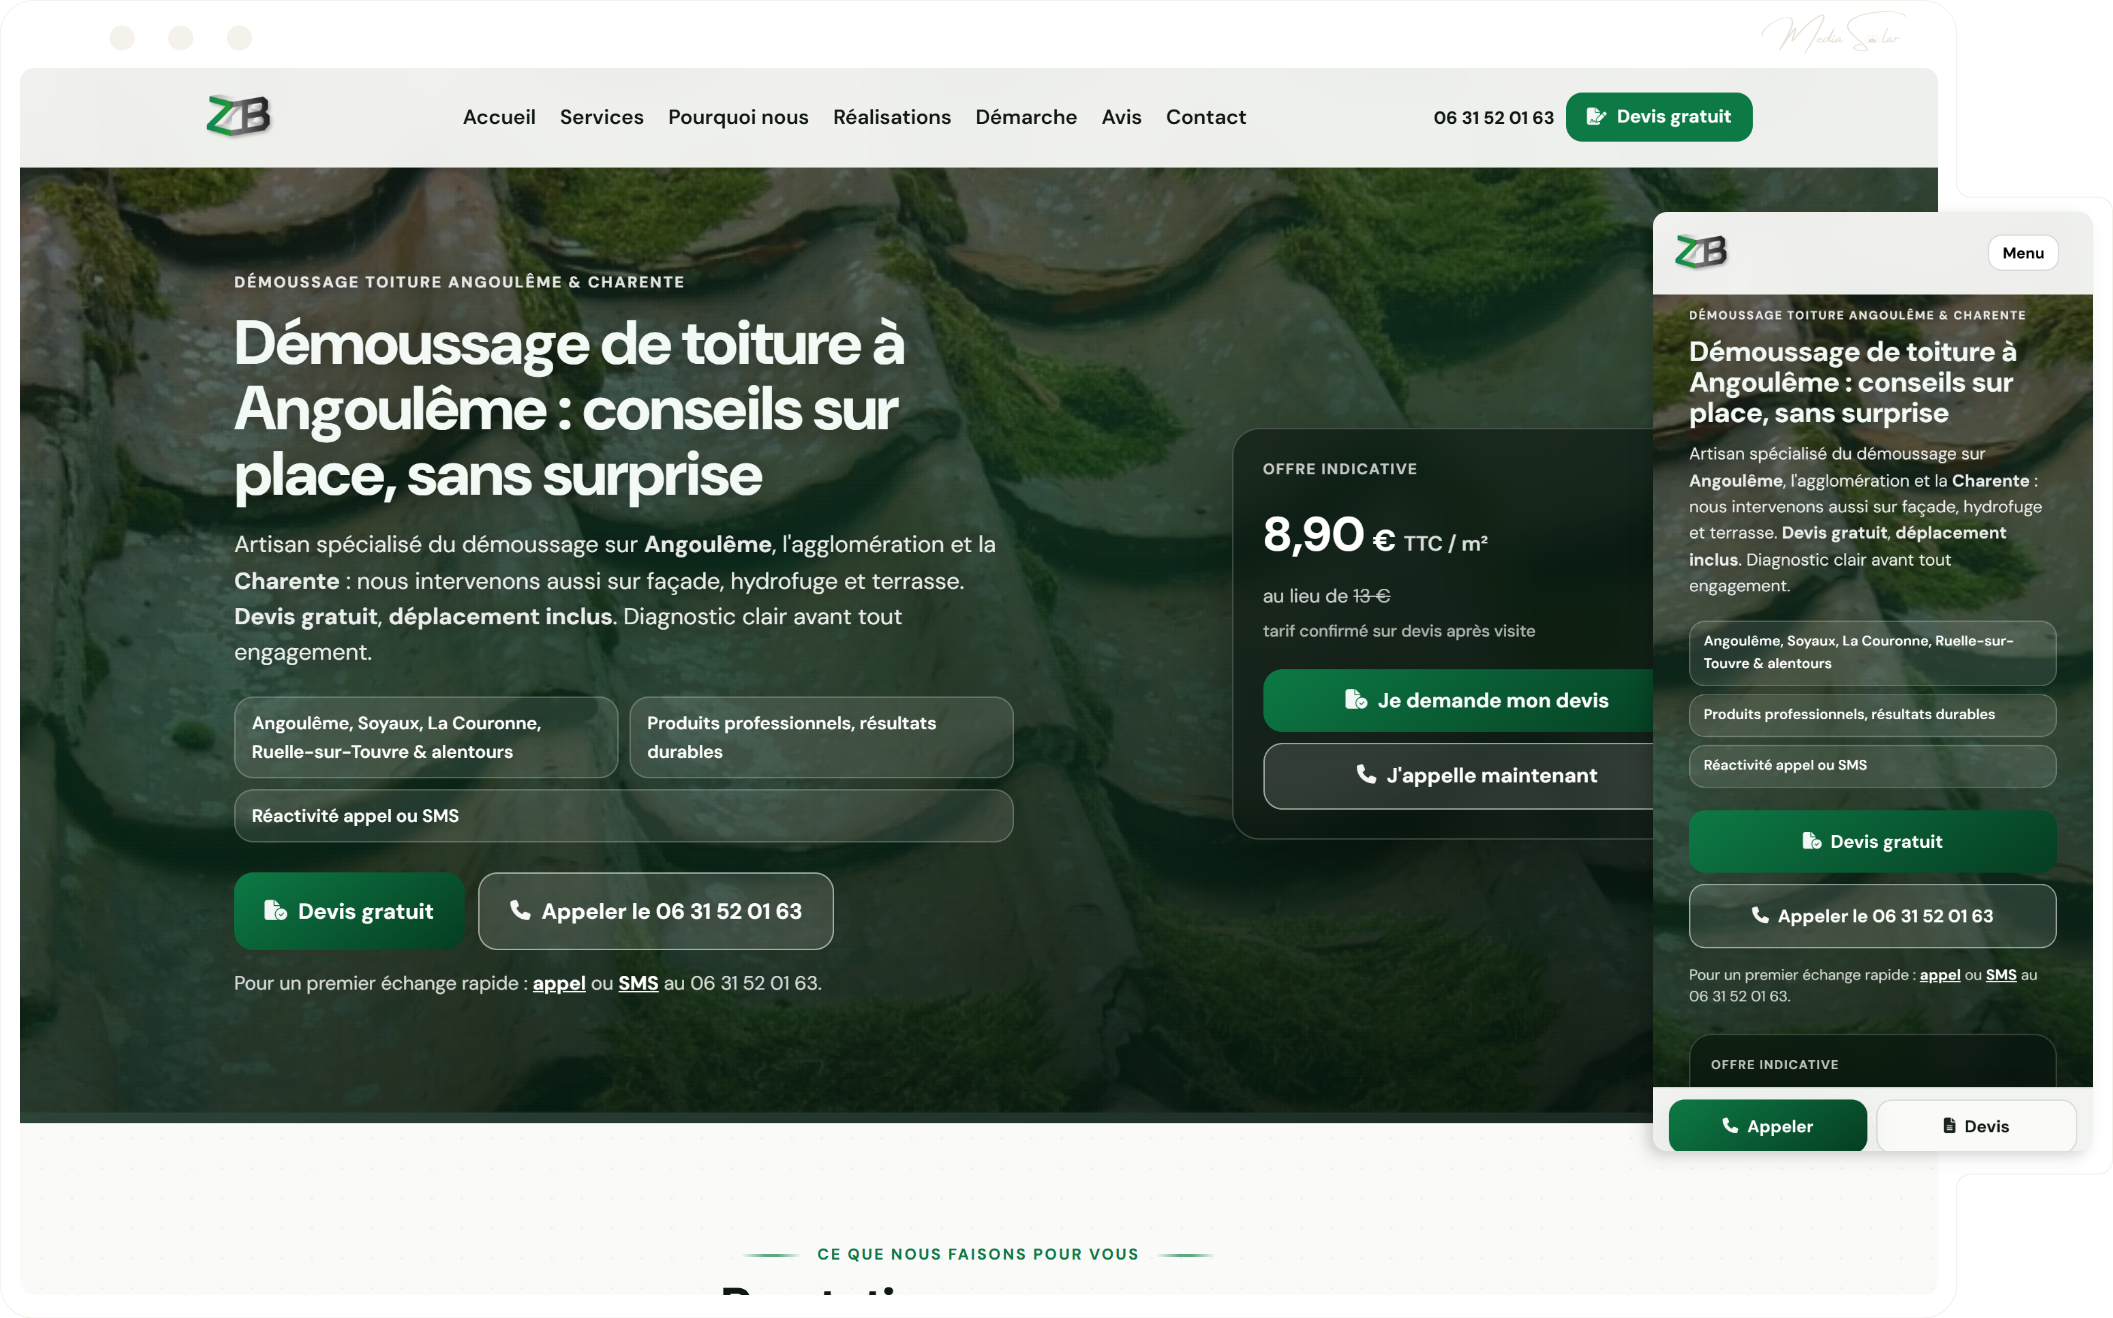
Task: Click phone icon in mobile bottom Appeler
Action: tap(1730, 1125)
